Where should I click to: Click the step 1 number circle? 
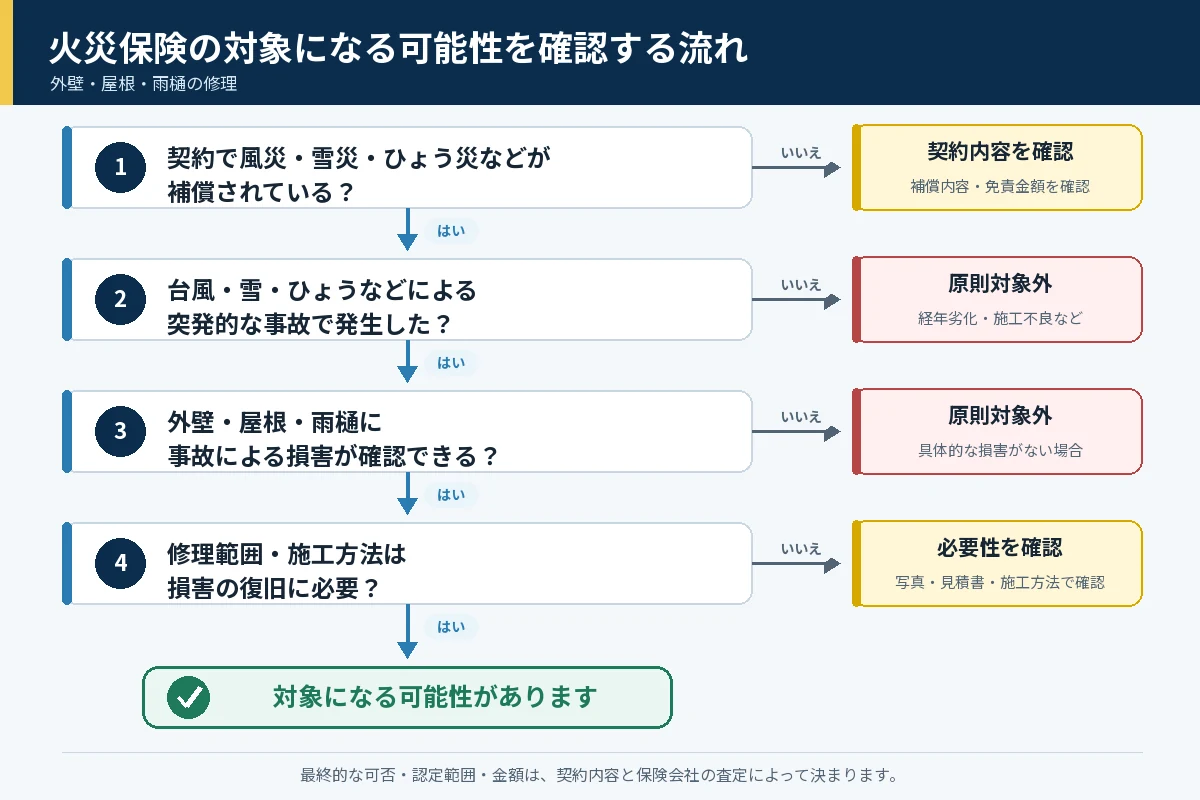(x=121, y=167)
